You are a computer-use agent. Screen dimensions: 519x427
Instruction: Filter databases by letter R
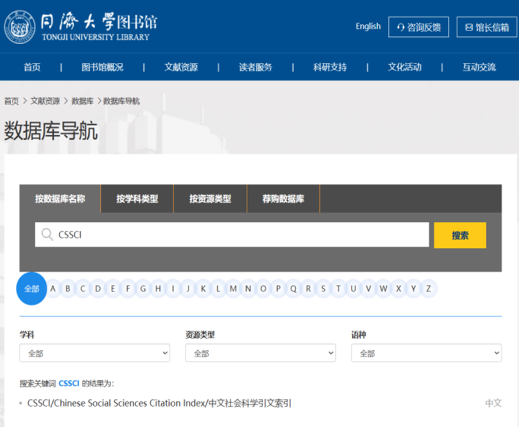[x=308, y=289]
